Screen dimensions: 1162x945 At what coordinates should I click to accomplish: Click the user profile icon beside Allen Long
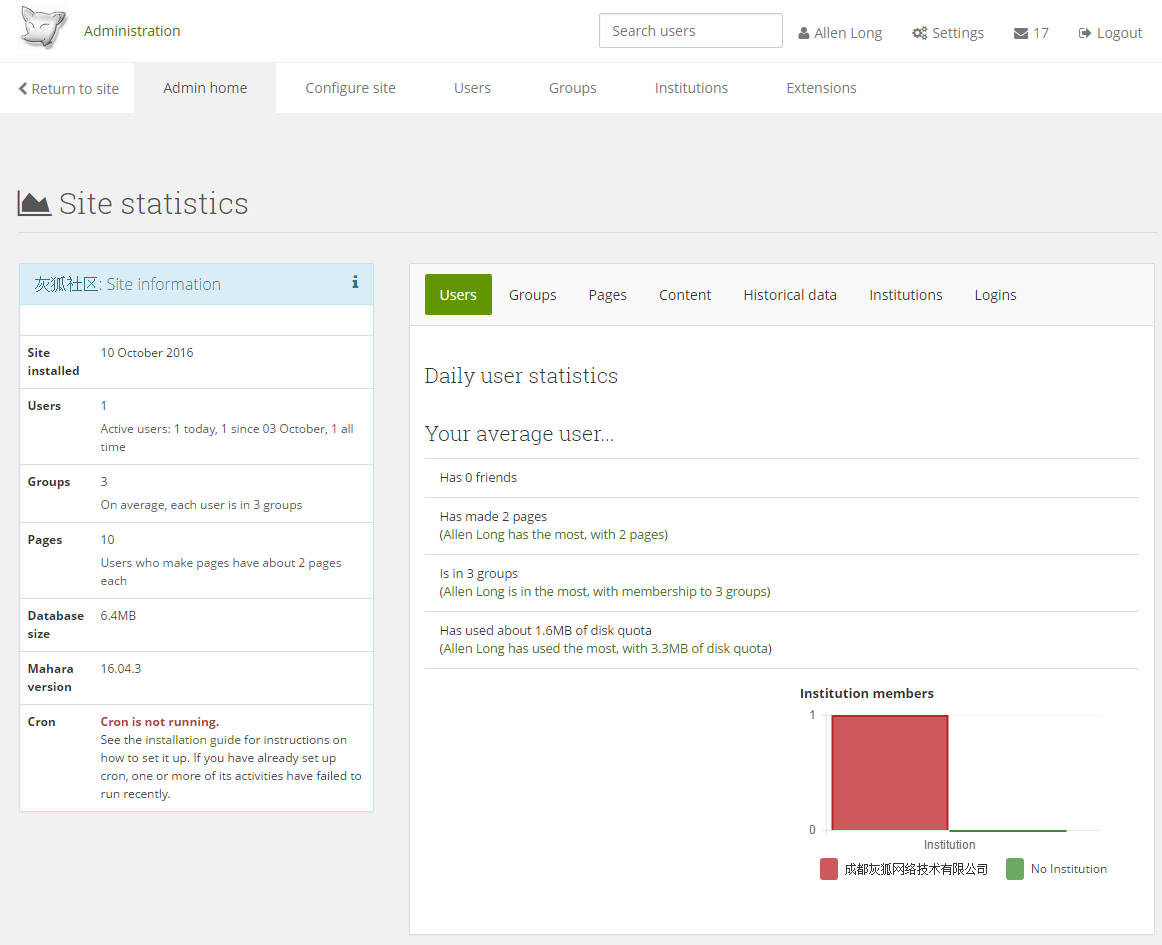pos(804,33)
